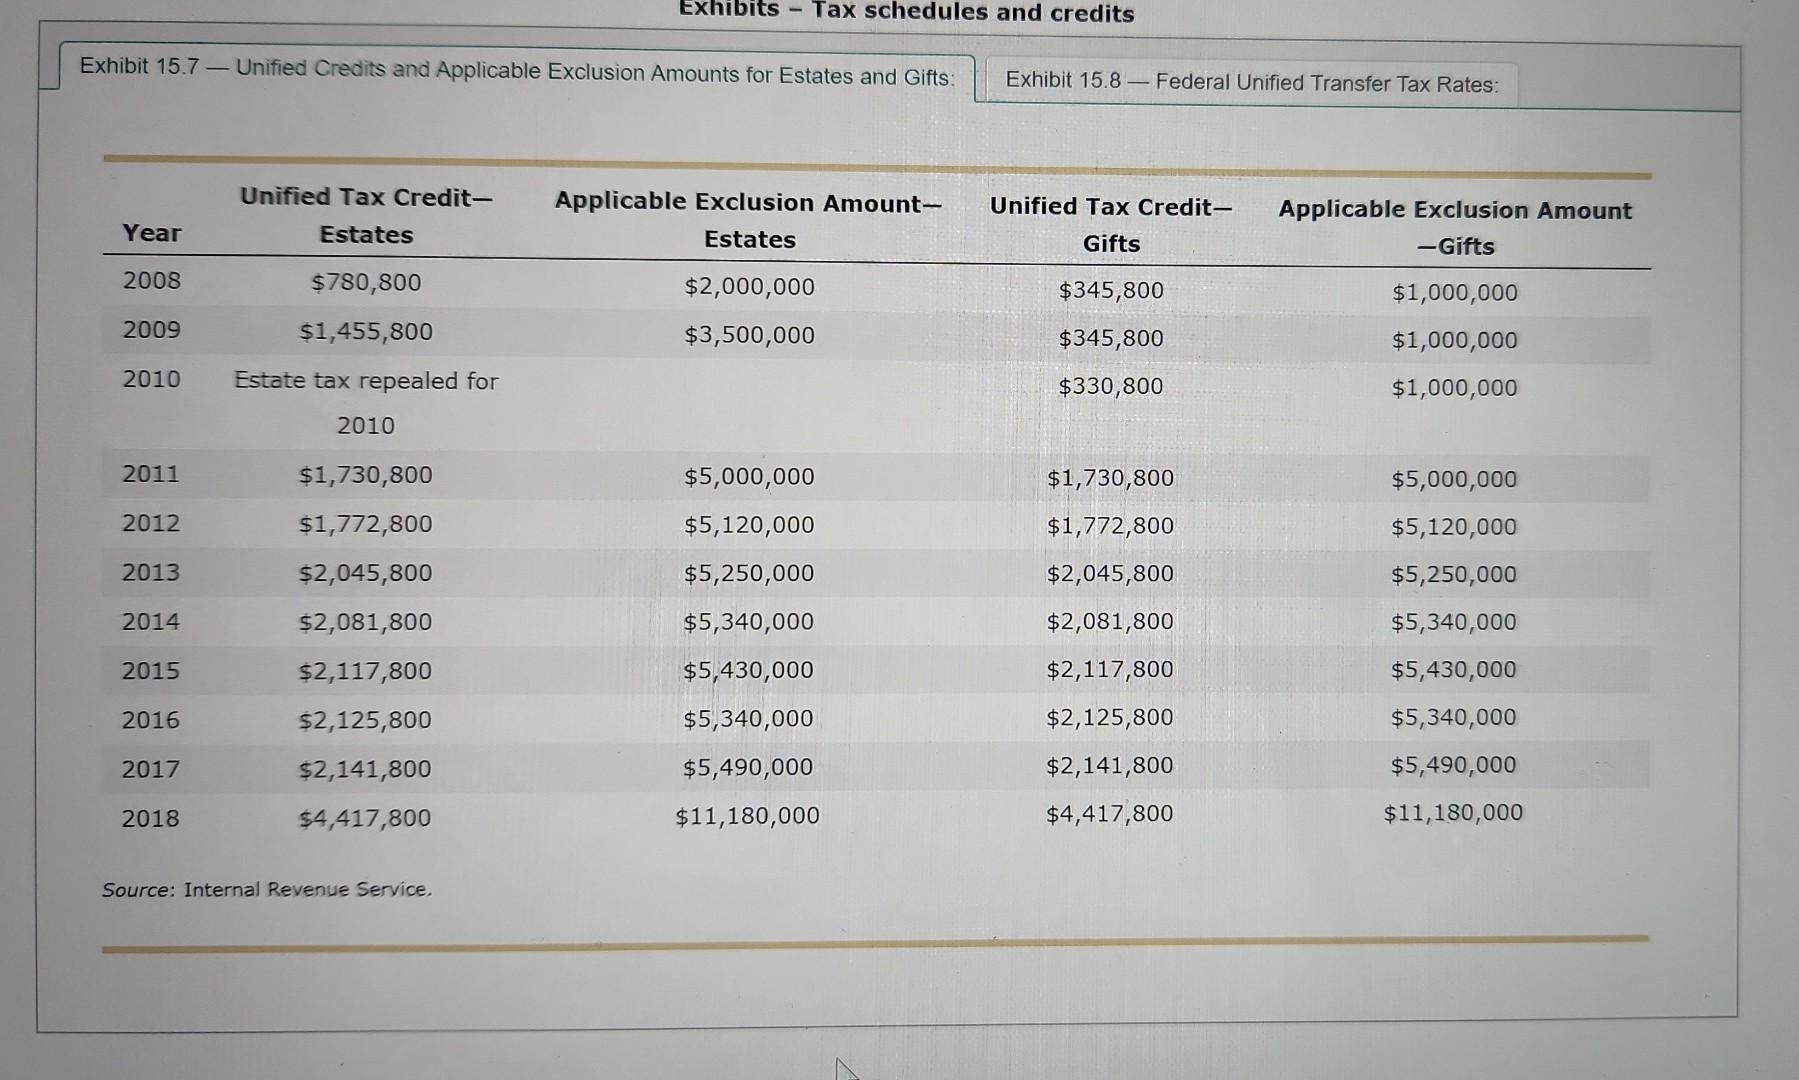
Task: Select the $5,490,000 estate exclusion for 2017
Action: pyautogui.click(x=749, y=768)
